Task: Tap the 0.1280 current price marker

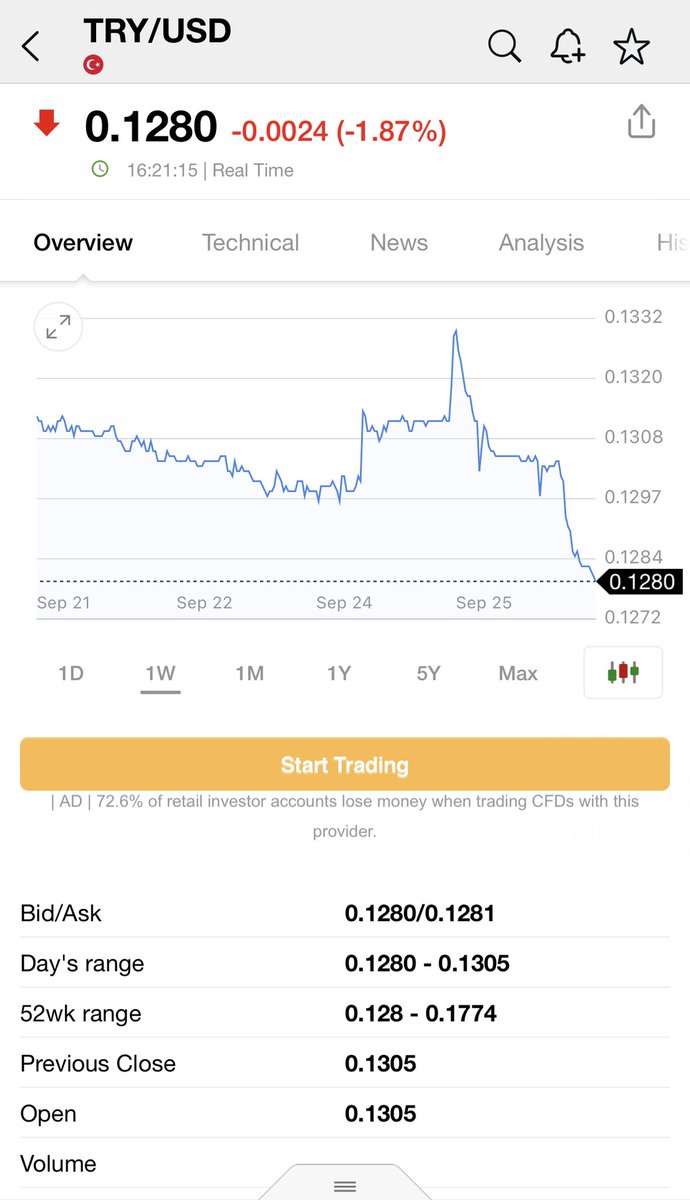Action: (x=641, y=582)
